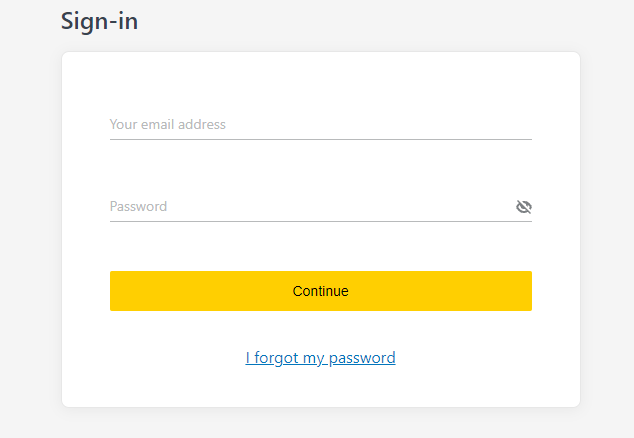Open the 'I forgot my password' link
Screen dimensions: 634x438
tap(320, 357)
